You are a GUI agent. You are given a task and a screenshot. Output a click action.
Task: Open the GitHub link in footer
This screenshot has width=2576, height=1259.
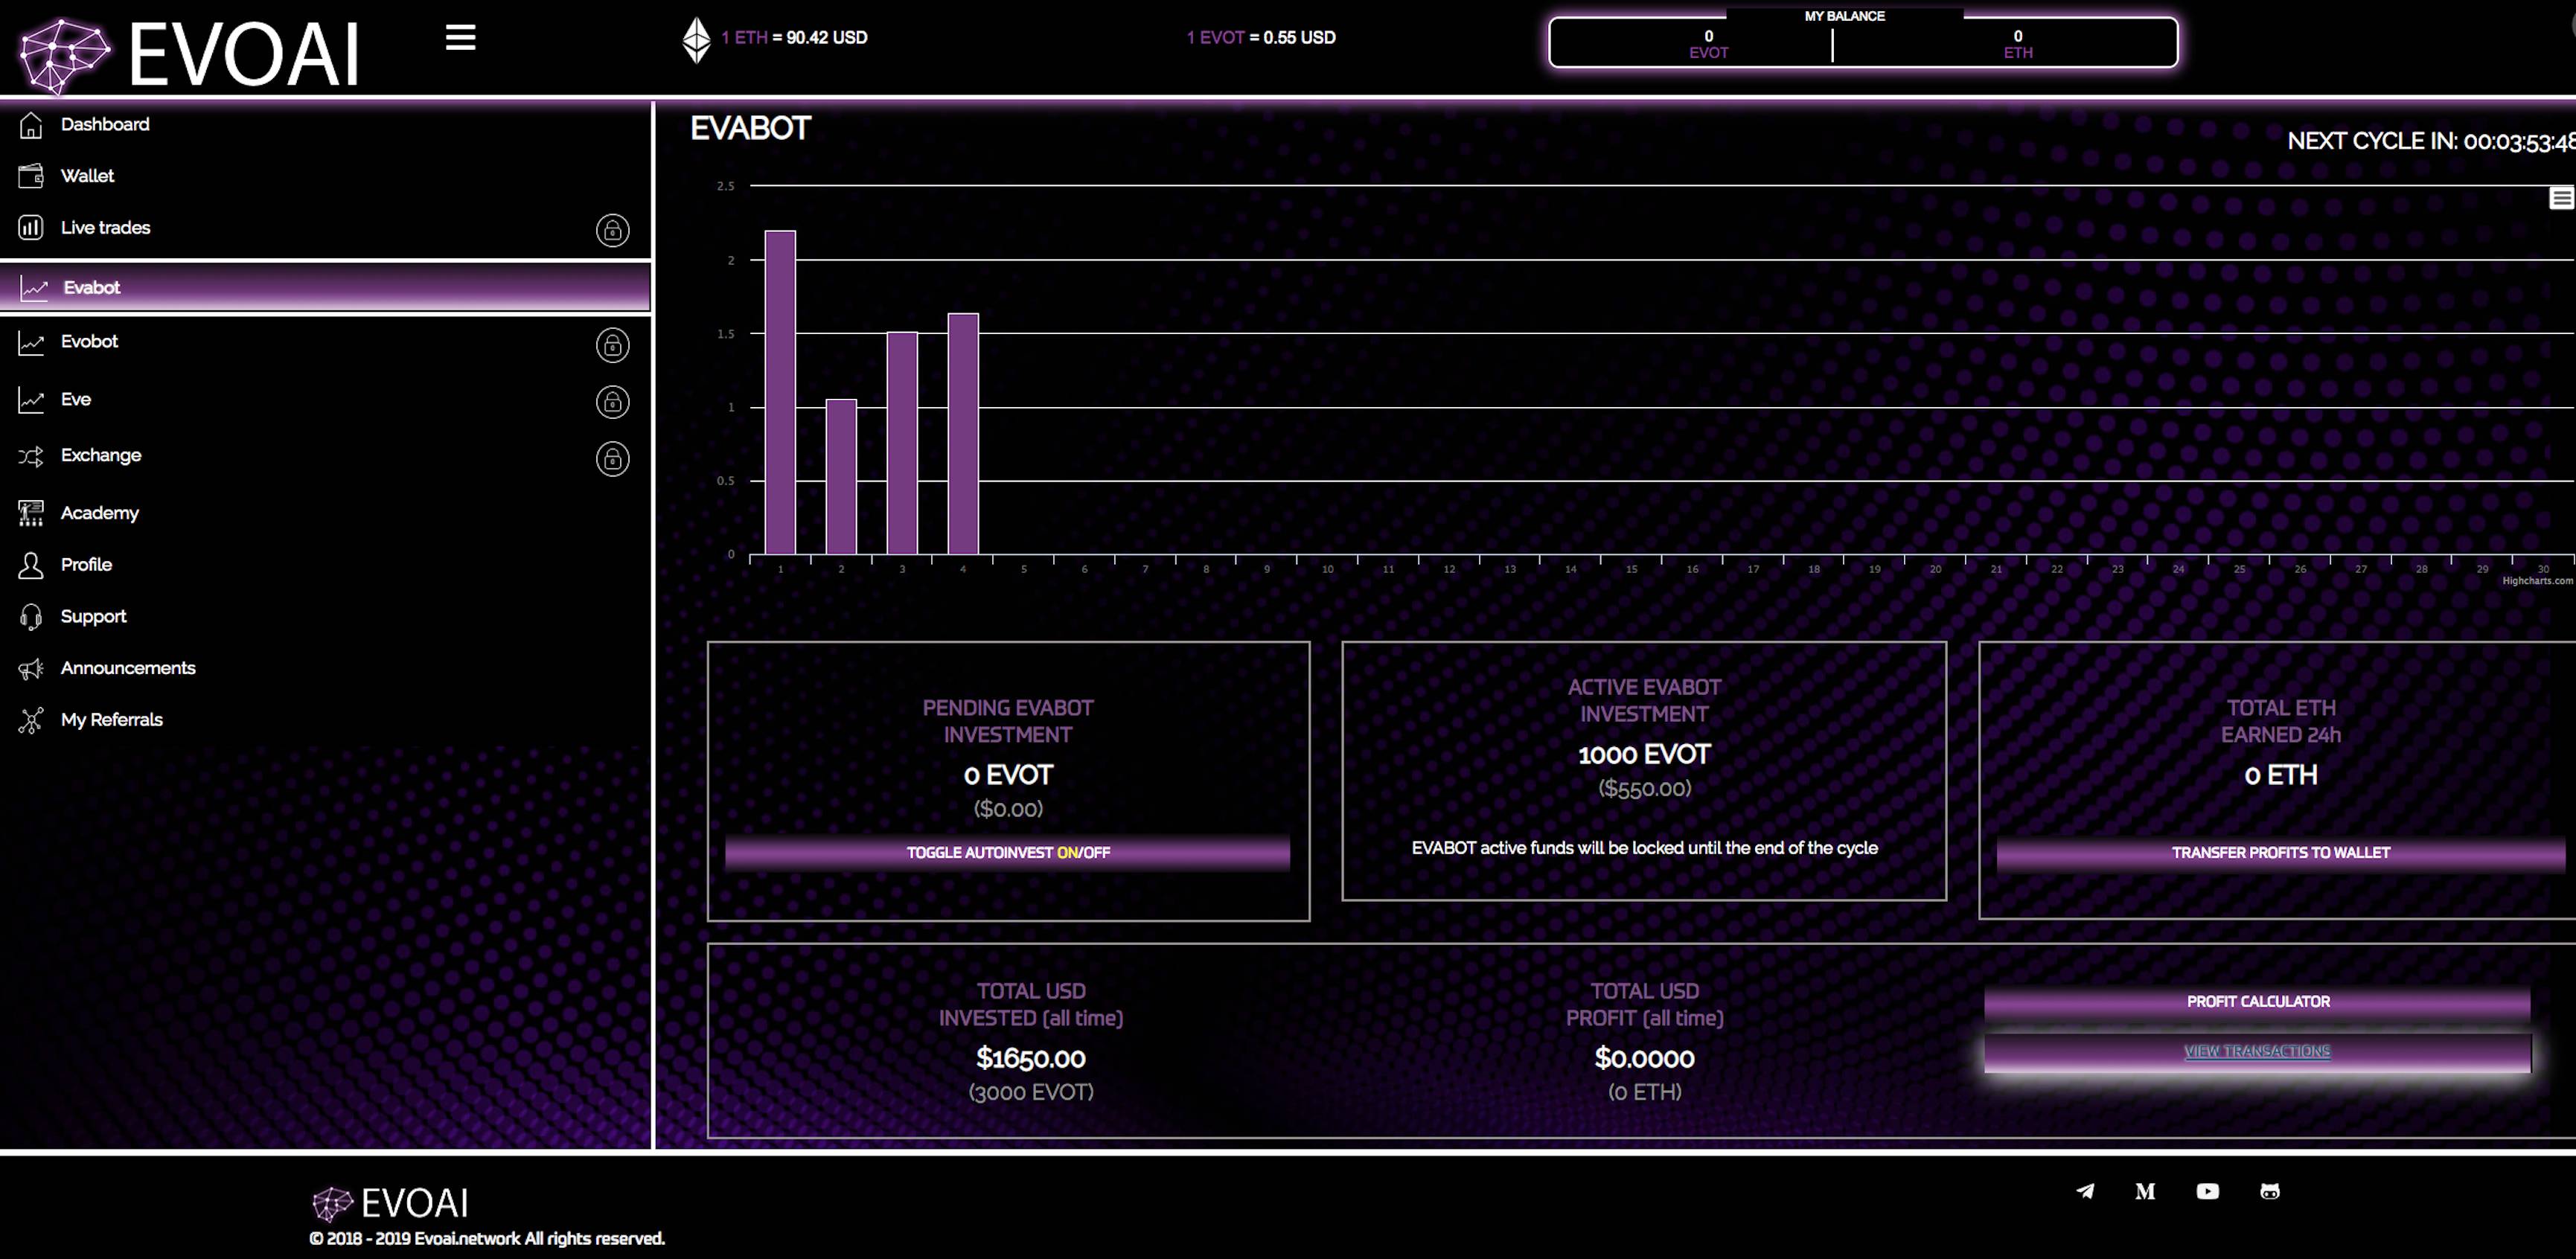(x=2270, y=1191)
